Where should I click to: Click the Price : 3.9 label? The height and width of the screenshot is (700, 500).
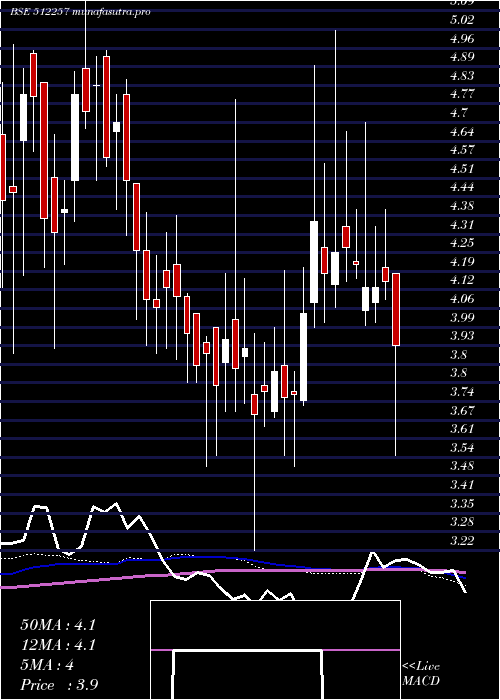click(x=59, y=685)
